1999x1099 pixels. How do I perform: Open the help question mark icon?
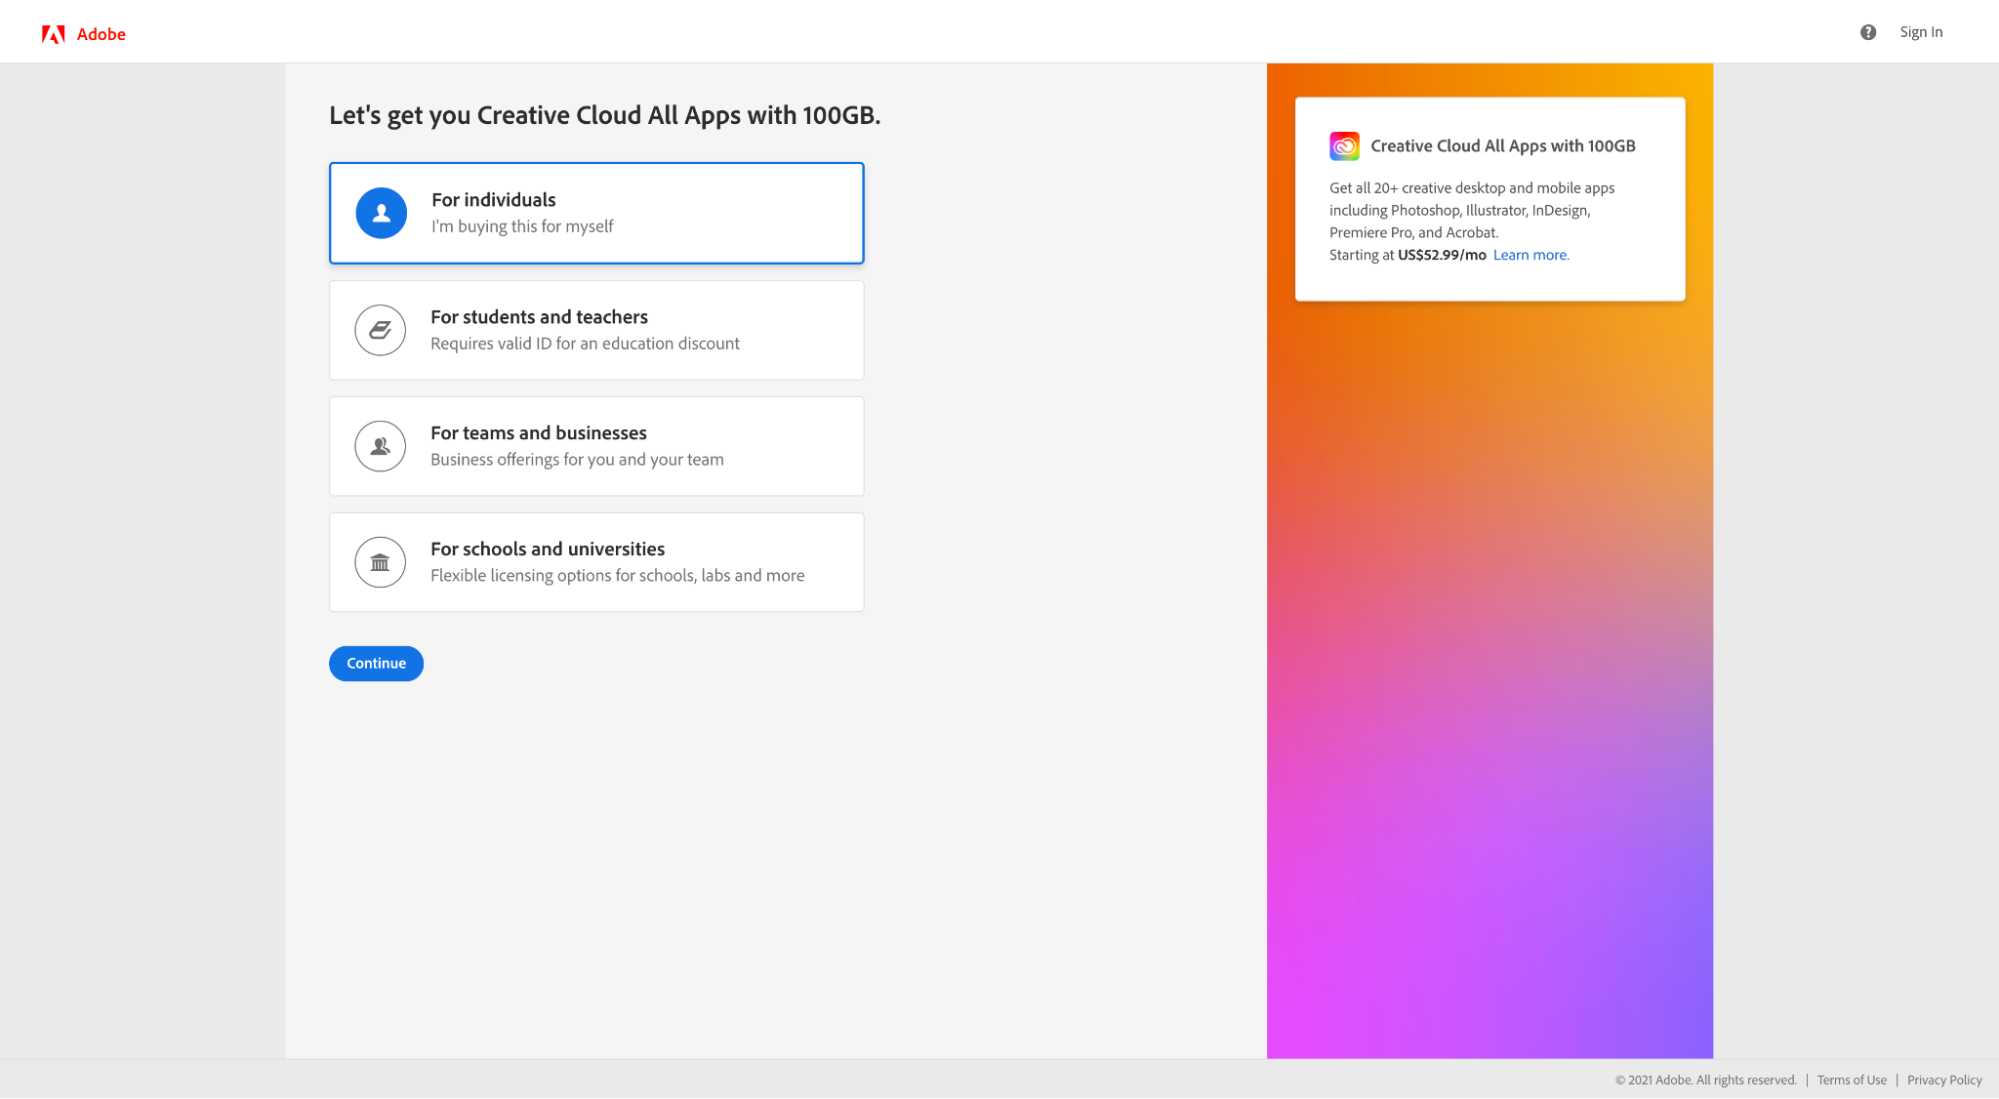coord(1866,31)
